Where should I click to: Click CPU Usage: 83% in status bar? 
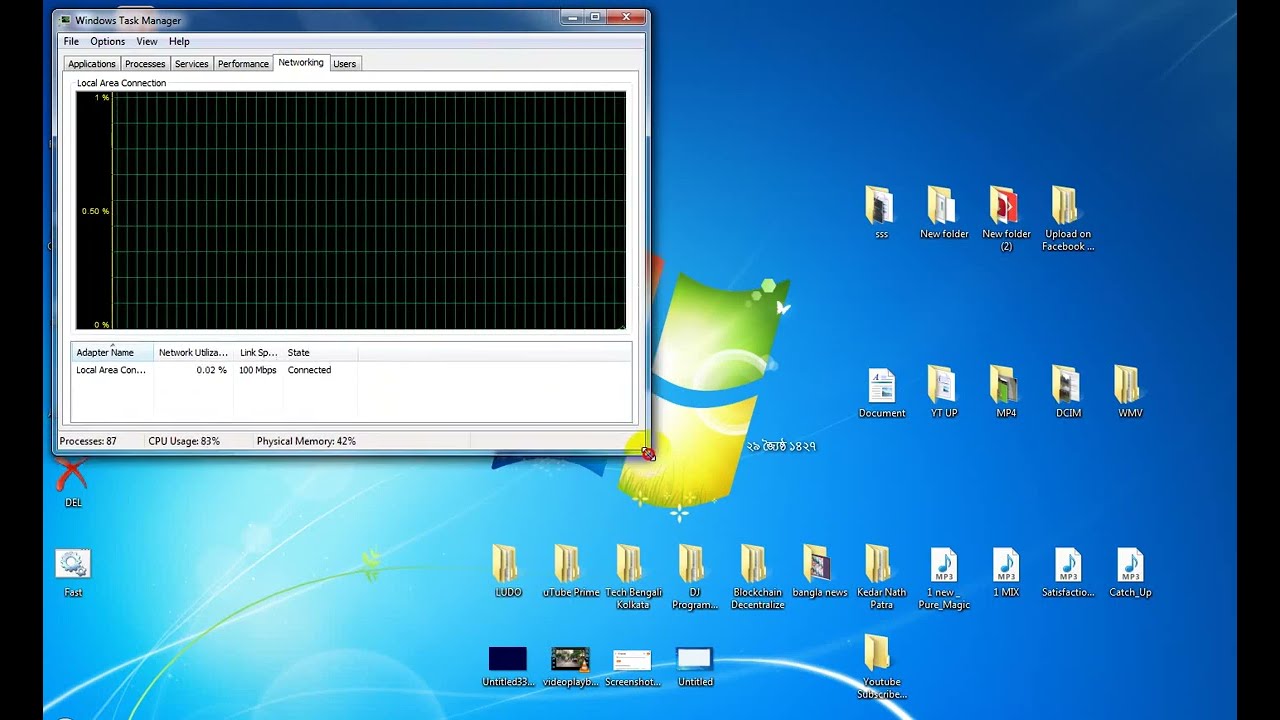pyautogui.click(x=184, y=441)
